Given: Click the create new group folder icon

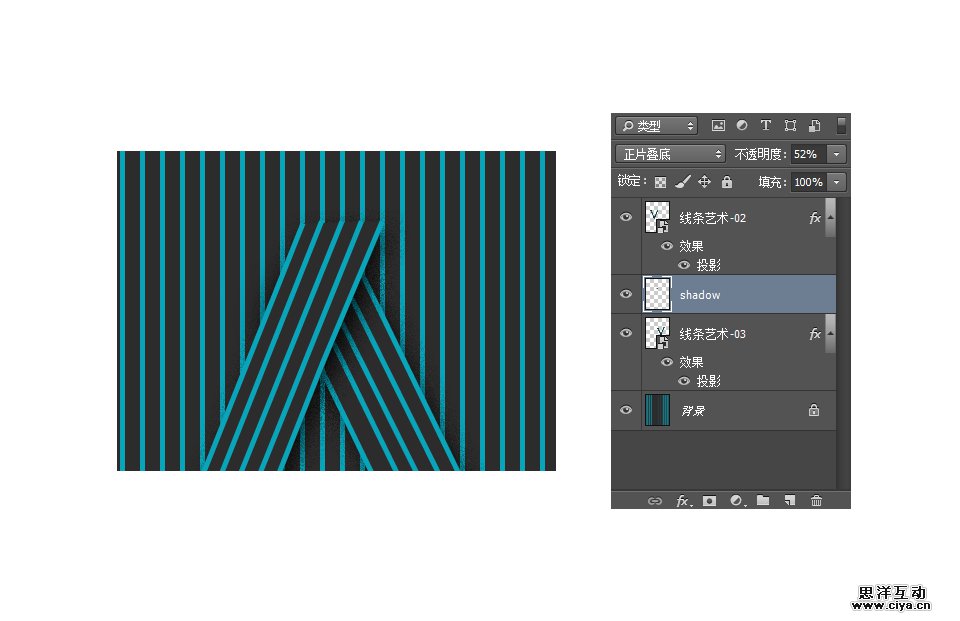Looking at the screenshot, I should [763, 501].
